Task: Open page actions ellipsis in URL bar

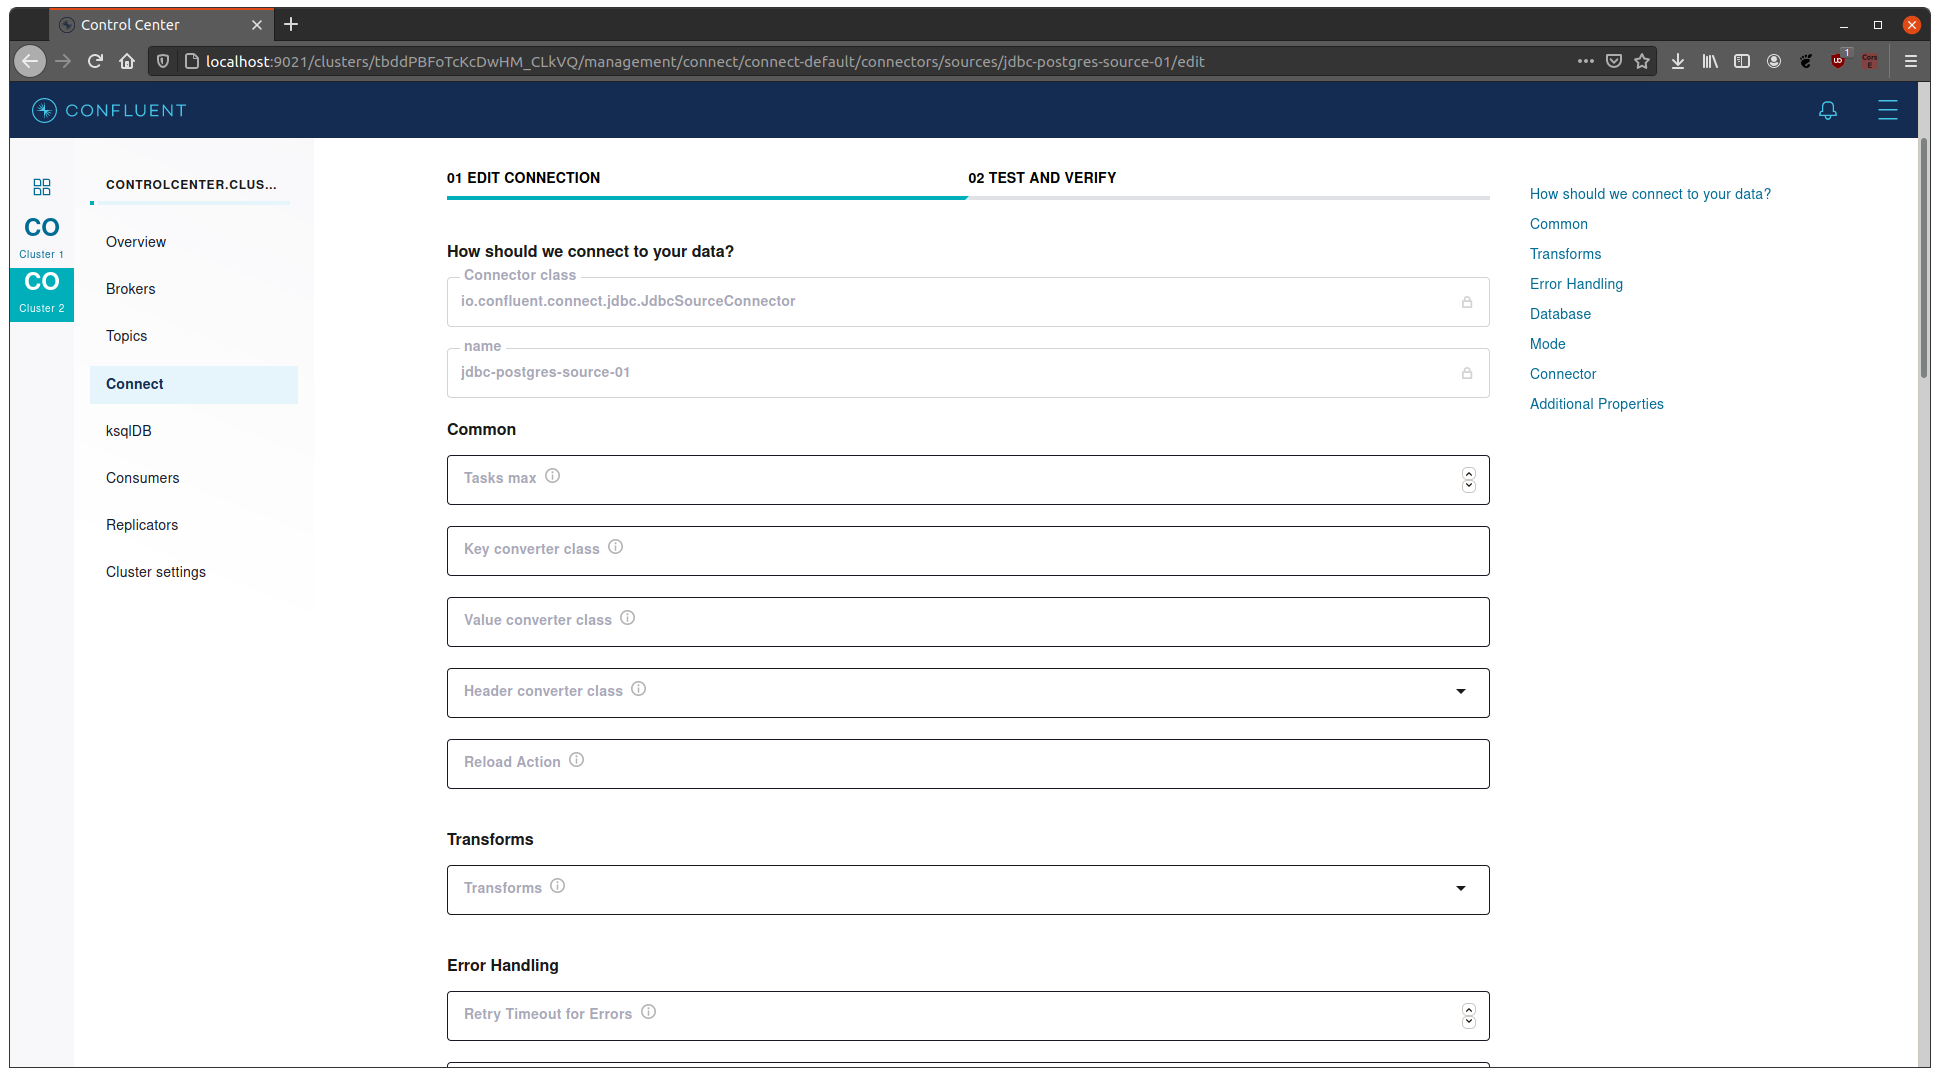Action: coord(1586,61)
